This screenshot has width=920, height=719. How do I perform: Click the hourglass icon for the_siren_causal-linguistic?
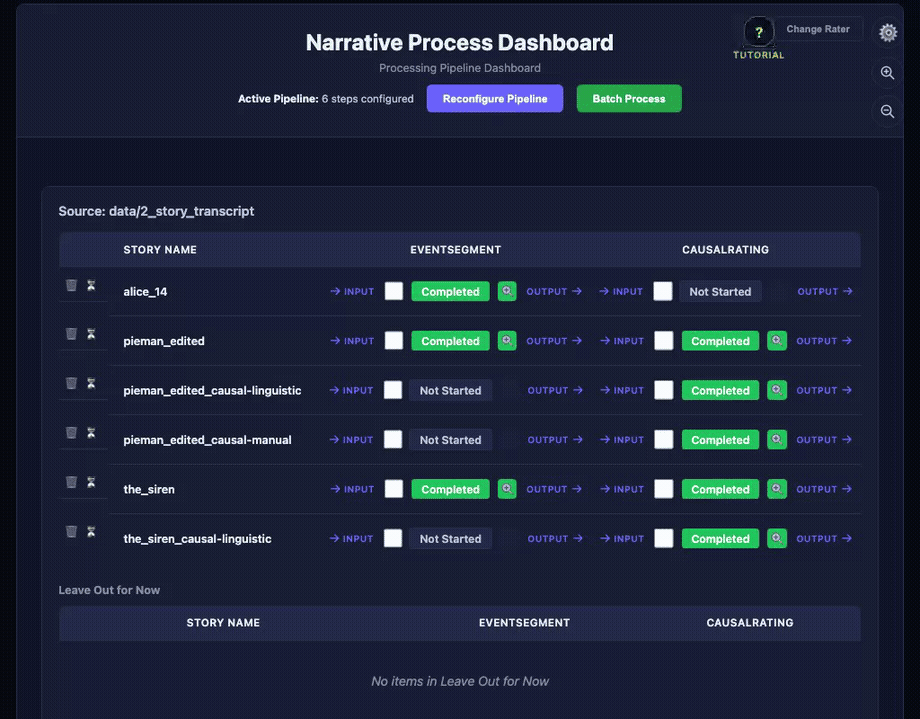pos(91,531)
